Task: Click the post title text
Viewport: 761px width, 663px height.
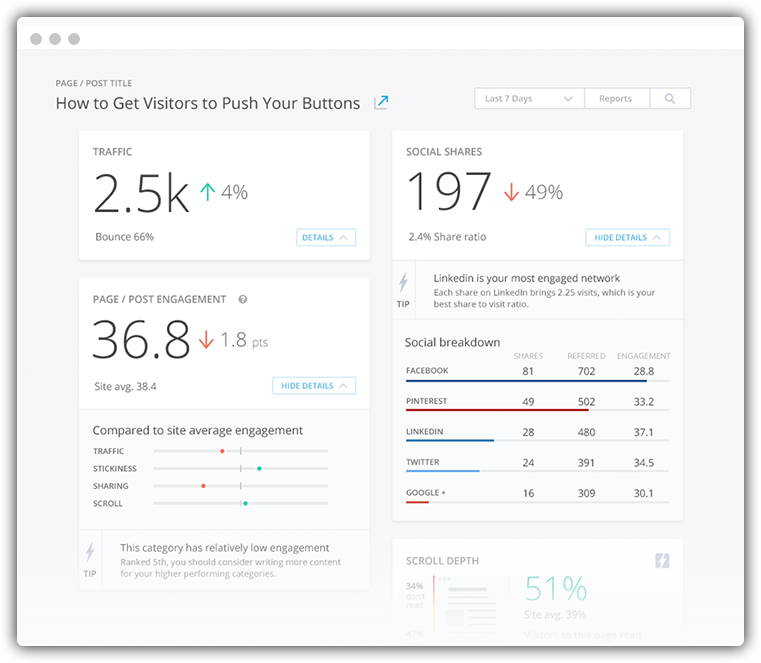Action: pos(208,103)
